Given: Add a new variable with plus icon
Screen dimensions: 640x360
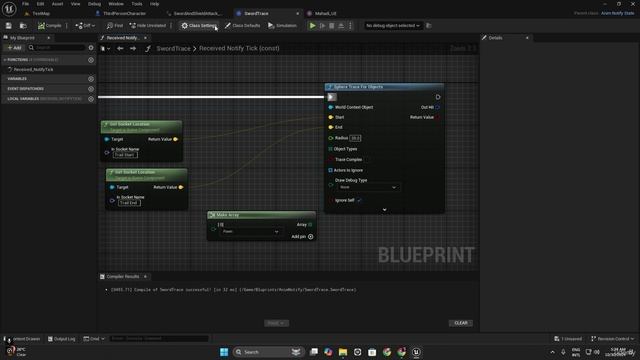Looking at the screenshot, I should click(x=91, y=79).
